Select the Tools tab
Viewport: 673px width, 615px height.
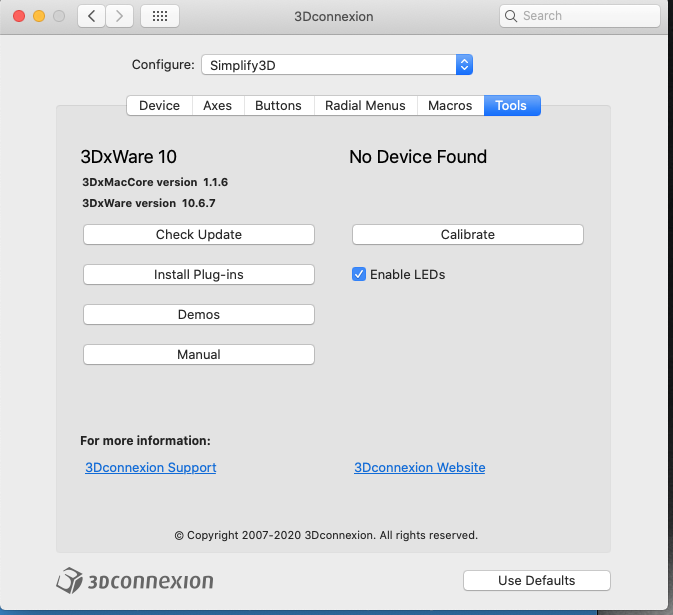pyautogui.click(x=511, y=106)
